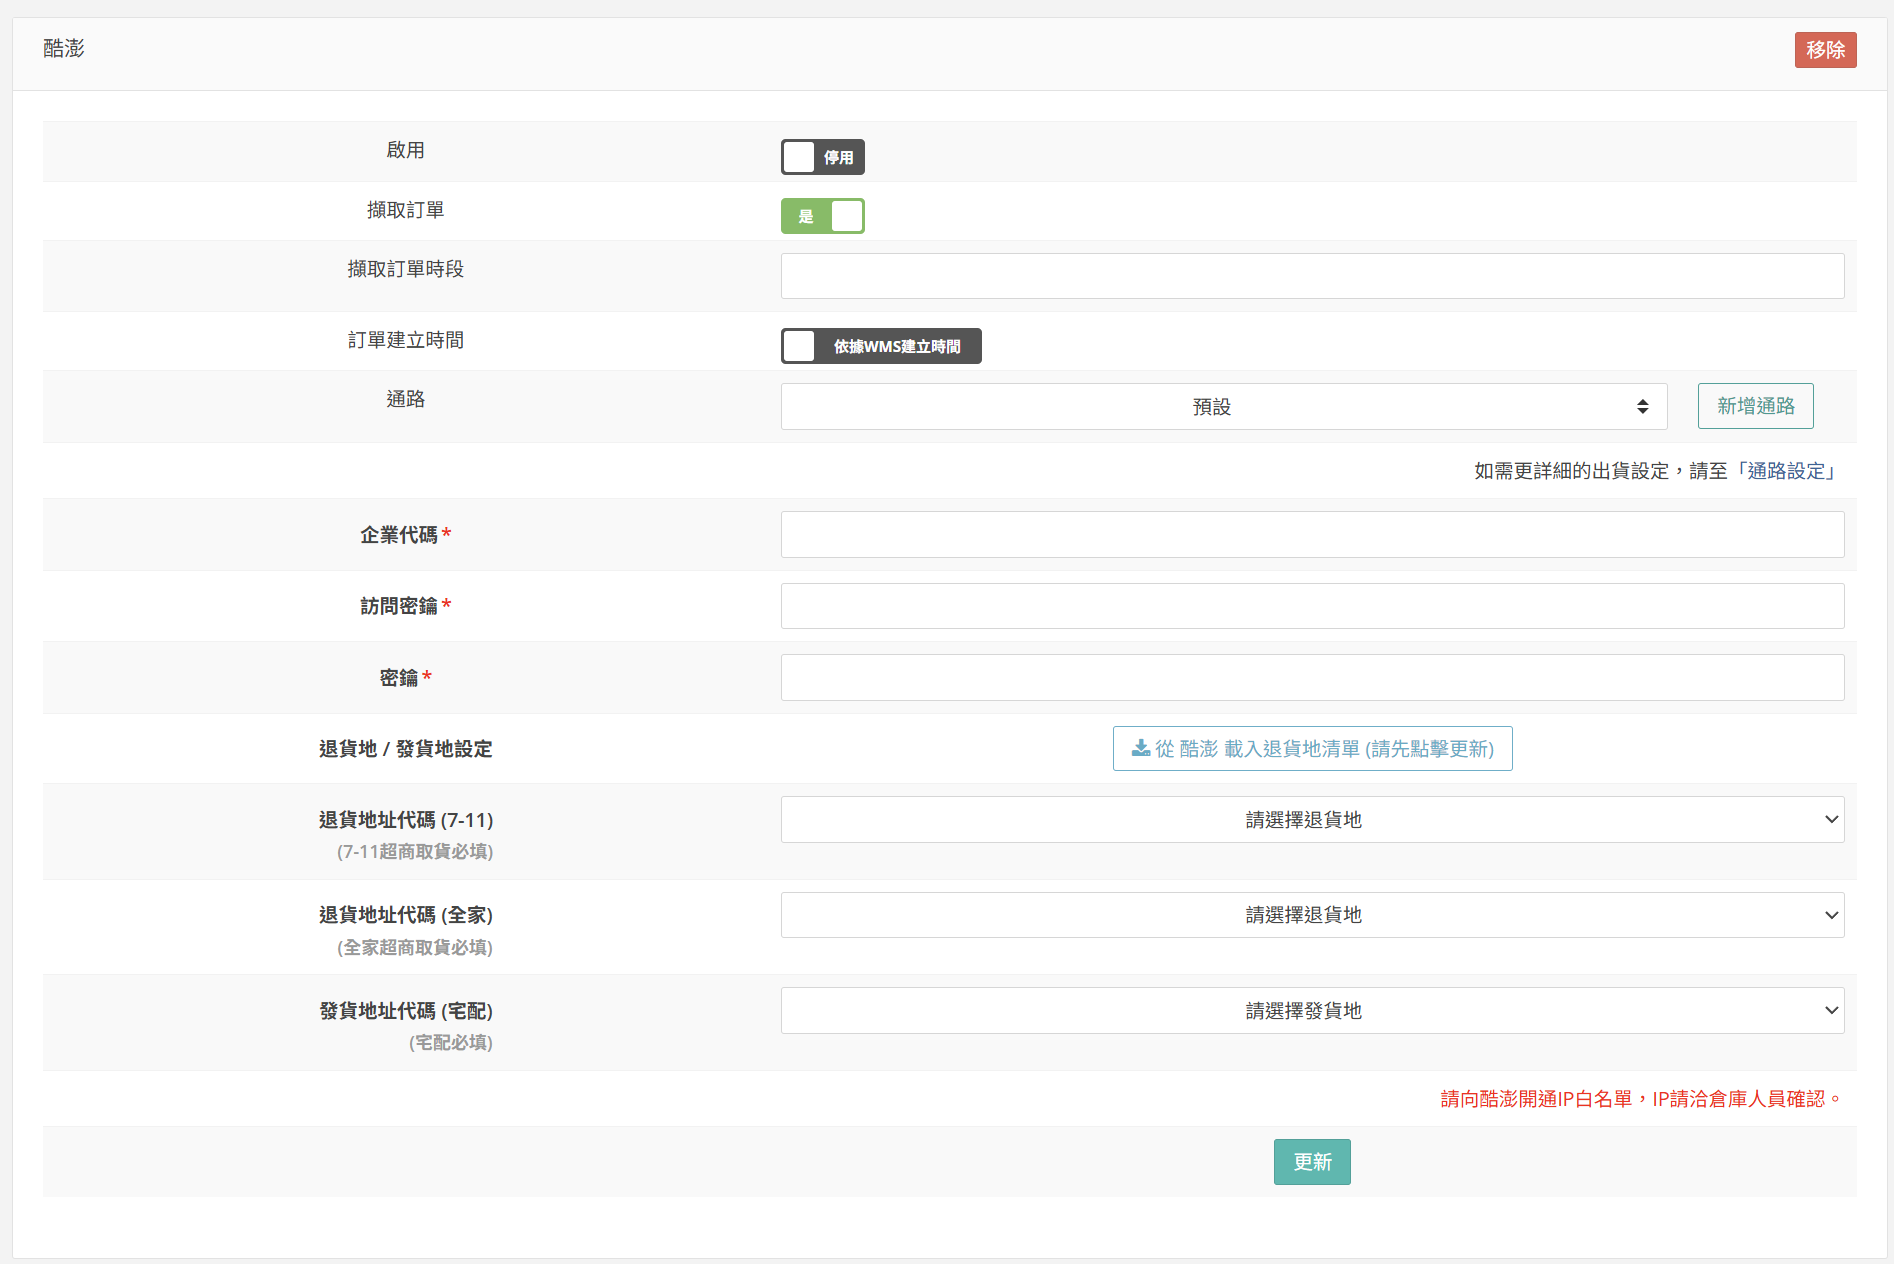
Task: Click the 企業代碼 text field
Action: coord(1311,535)
